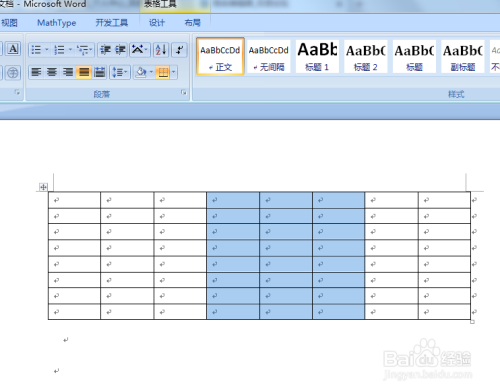
Task: Click the table move handle icon
Action: coord(43,187)
